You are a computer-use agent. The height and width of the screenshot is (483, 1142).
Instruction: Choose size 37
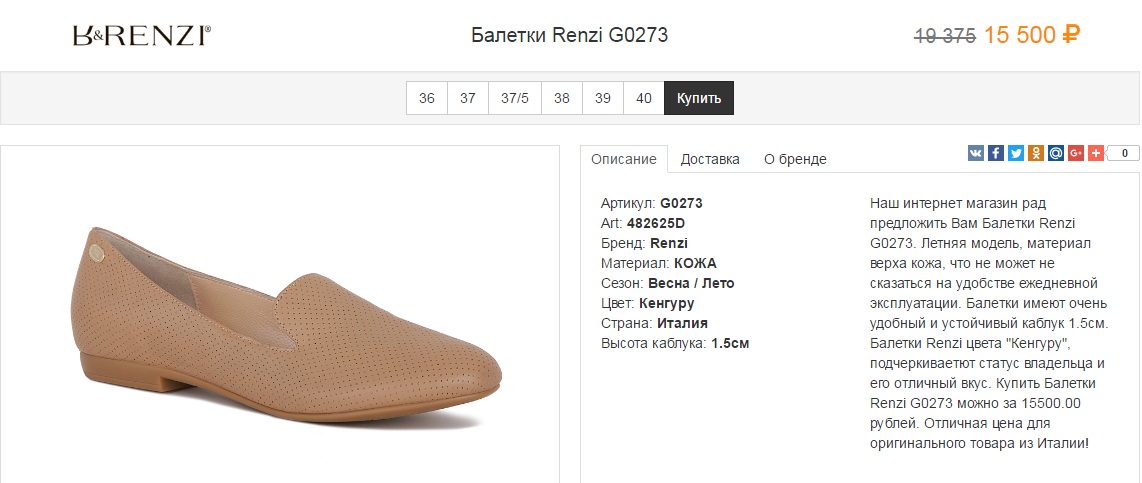(x=468, y=98)
